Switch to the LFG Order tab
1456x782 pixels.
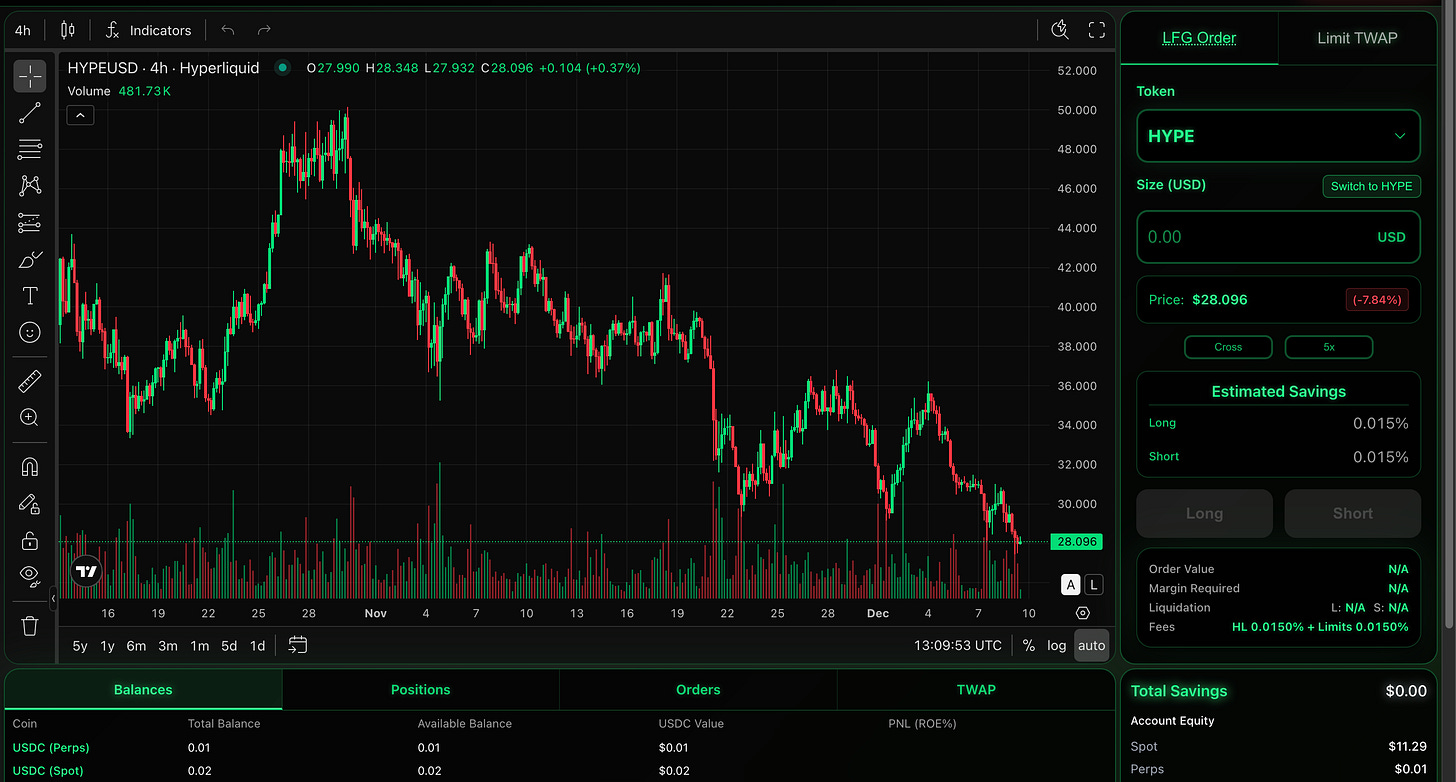point(1199,38)
